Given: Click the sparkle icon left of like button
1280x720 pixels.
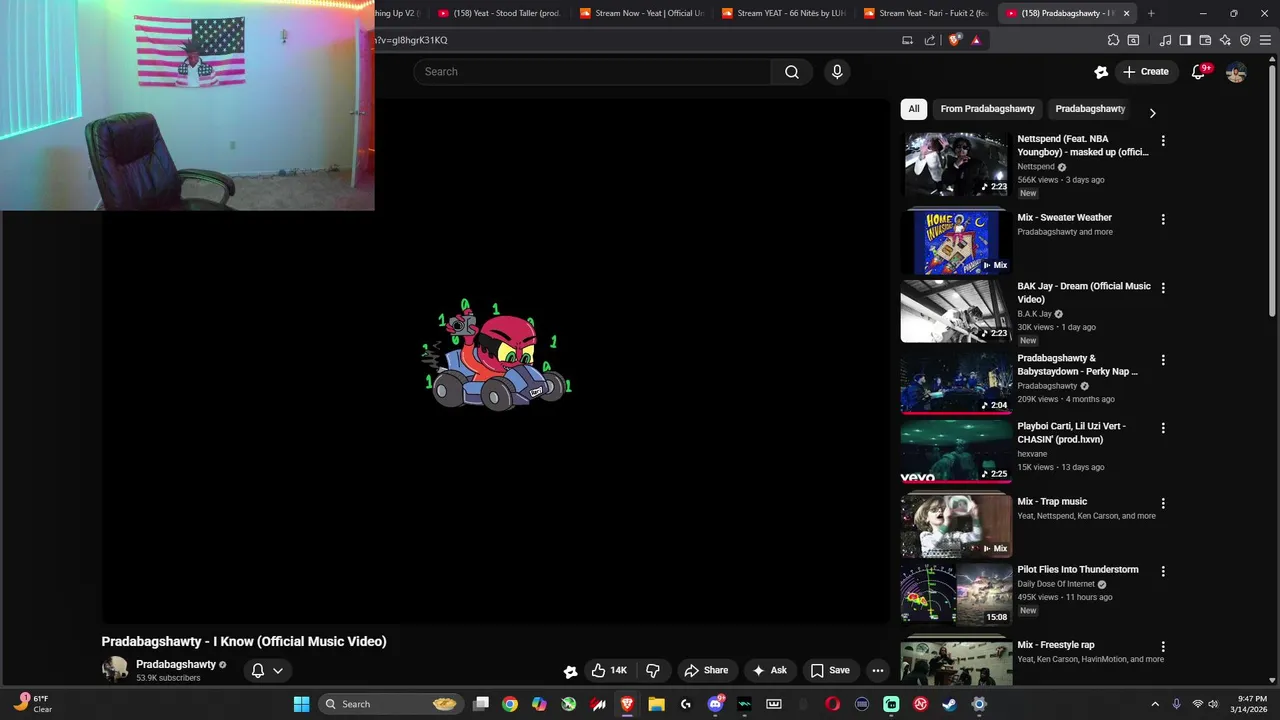Looking at the screenshot, I should (570, 671).
